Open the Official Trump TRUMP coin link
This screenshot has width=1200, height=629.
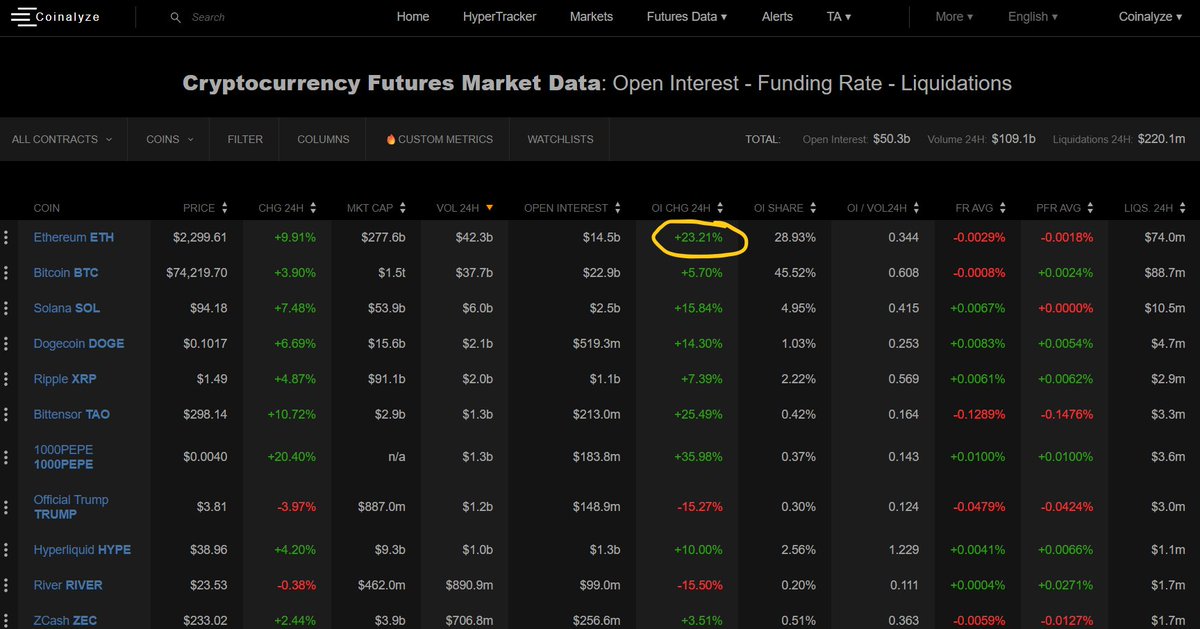pyautogui.click(x=71, y=507)
